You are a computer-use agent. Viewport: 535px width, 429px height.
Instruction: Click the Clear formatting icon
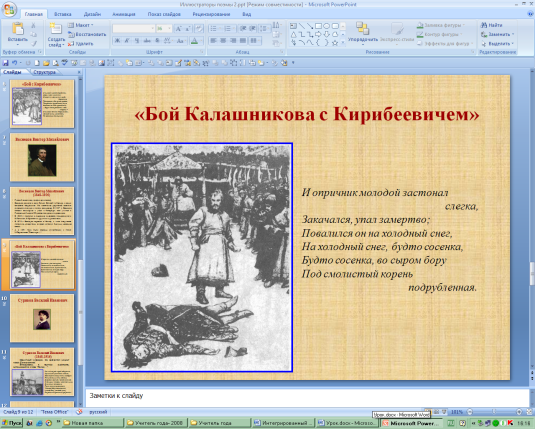tap(199, 29)
